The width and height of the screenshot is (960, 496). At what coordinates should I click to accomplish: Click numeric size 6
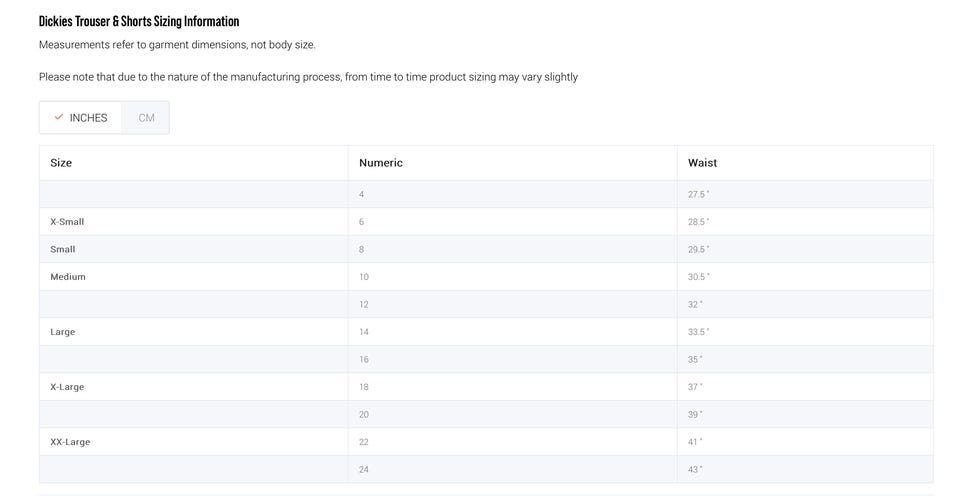click(361, 222)
